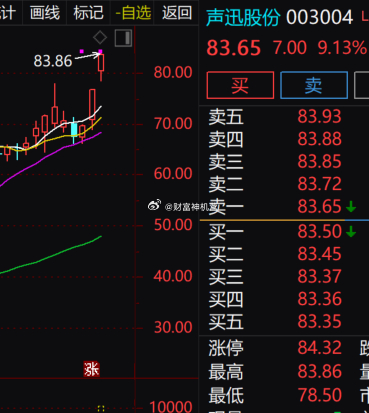The height and width of the screenshot is (413, 369).
Task: Click the 卖一 row label
Action: coord(226,206)
